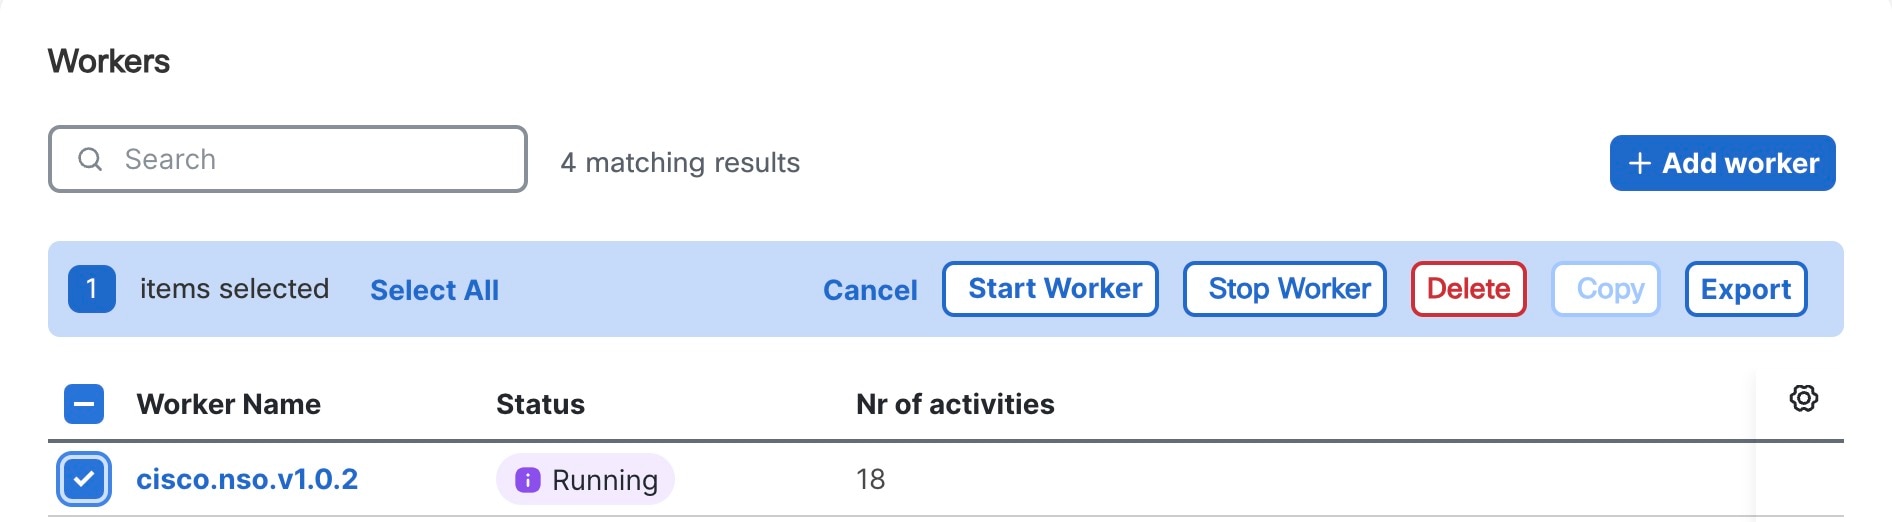
Task: Export the selected worker
Action: click(1746, 289)
